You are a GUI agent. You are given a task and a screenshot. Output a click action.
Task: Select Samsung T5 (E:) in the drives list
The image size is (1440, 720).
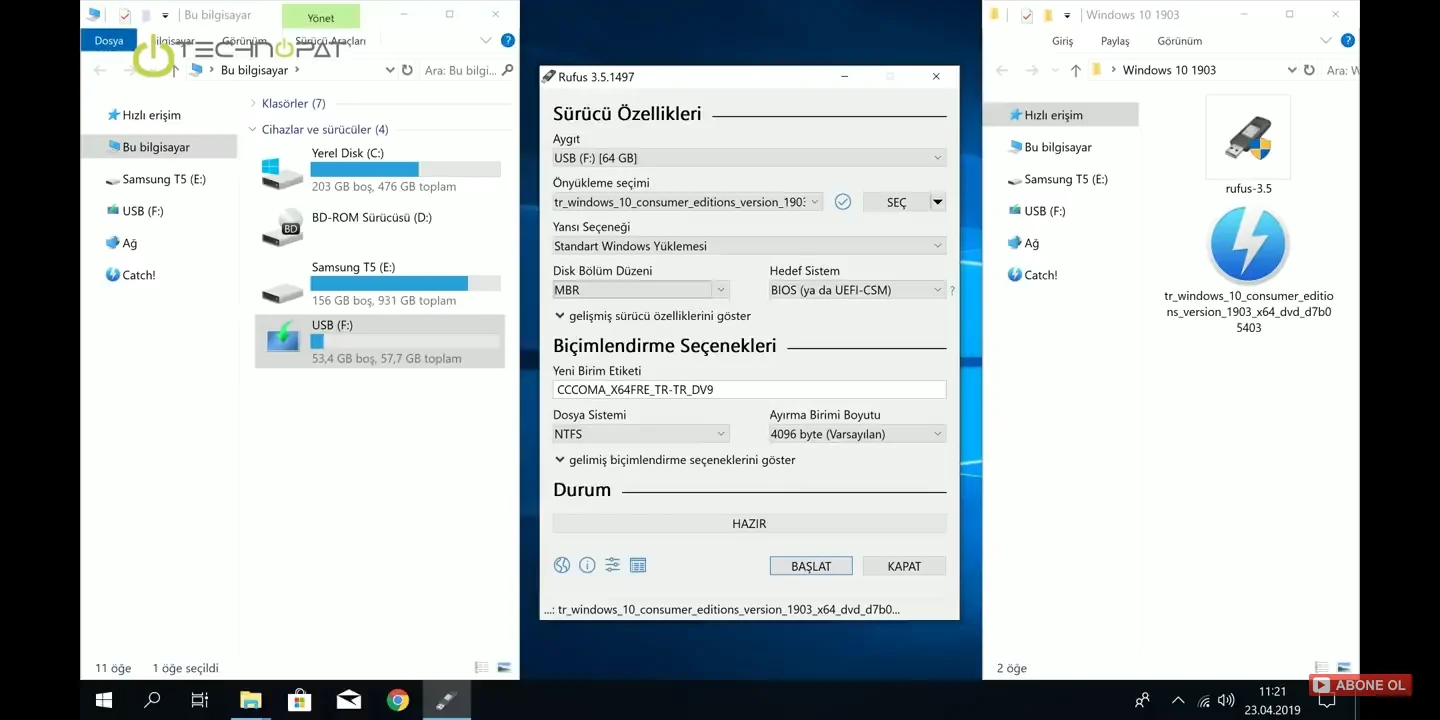coord(380,284)
